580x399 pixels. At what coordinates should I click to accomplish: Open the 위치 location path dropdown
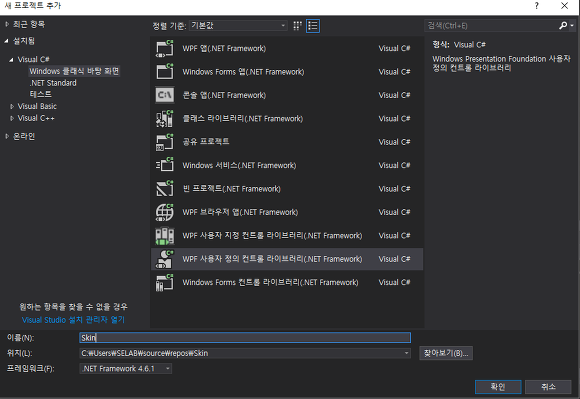[407, 353]
